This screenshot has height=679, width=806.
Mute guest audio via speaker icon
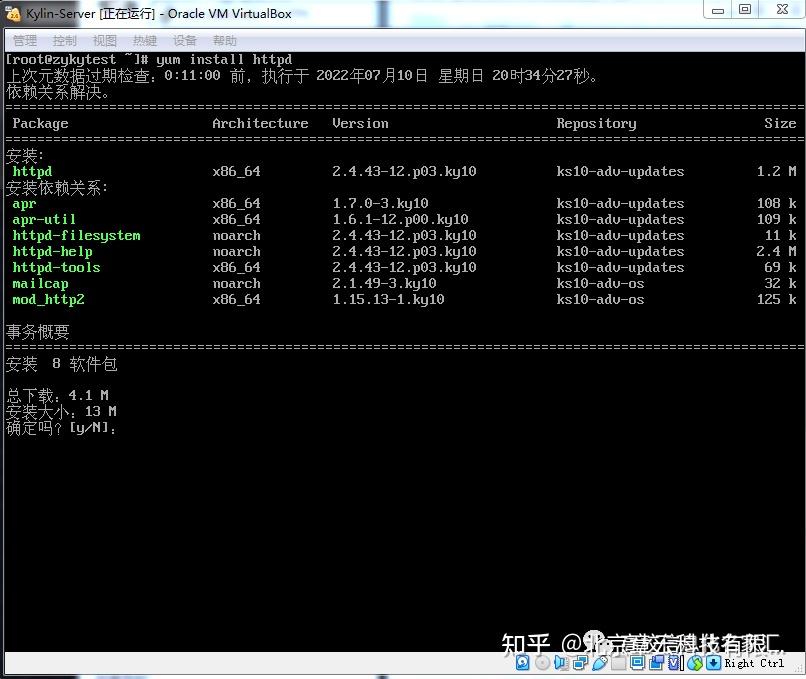(559, 662)
